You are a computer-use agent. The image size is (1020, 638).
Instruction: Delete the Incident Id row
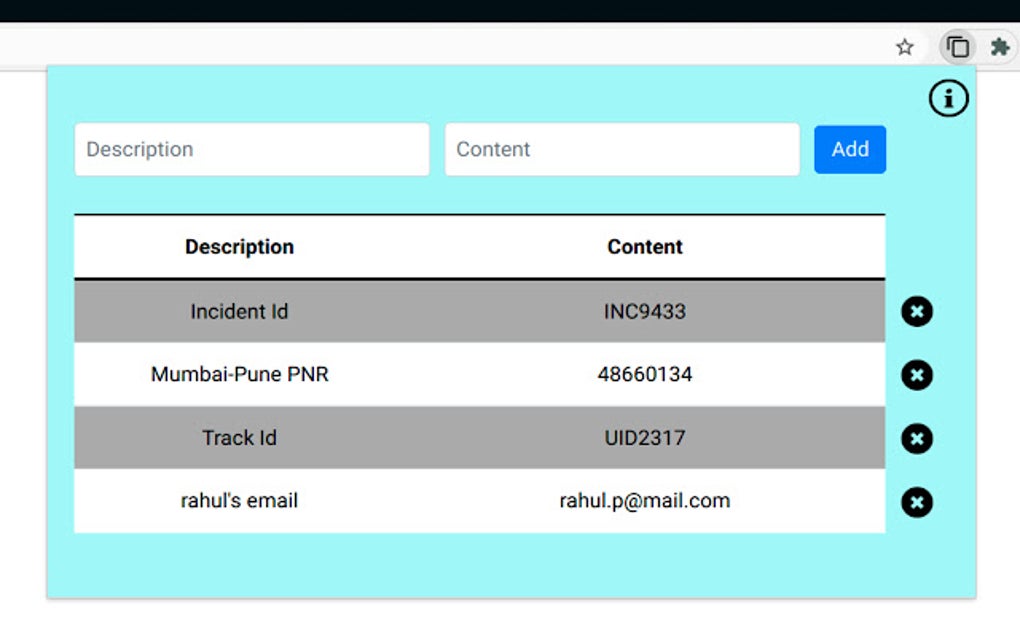pos(916,312)
